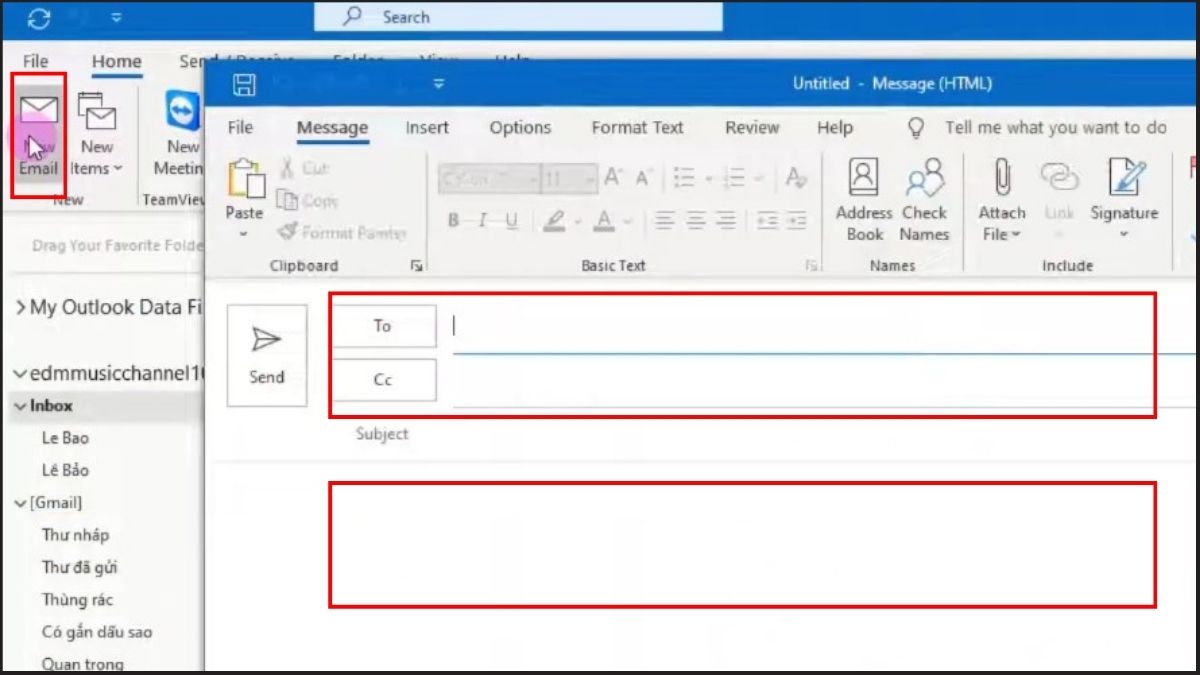Image resolution: width=1200 pixels, height=675 pixels.
Task: Select the Message ribbon tab
Action: point(332,128)
